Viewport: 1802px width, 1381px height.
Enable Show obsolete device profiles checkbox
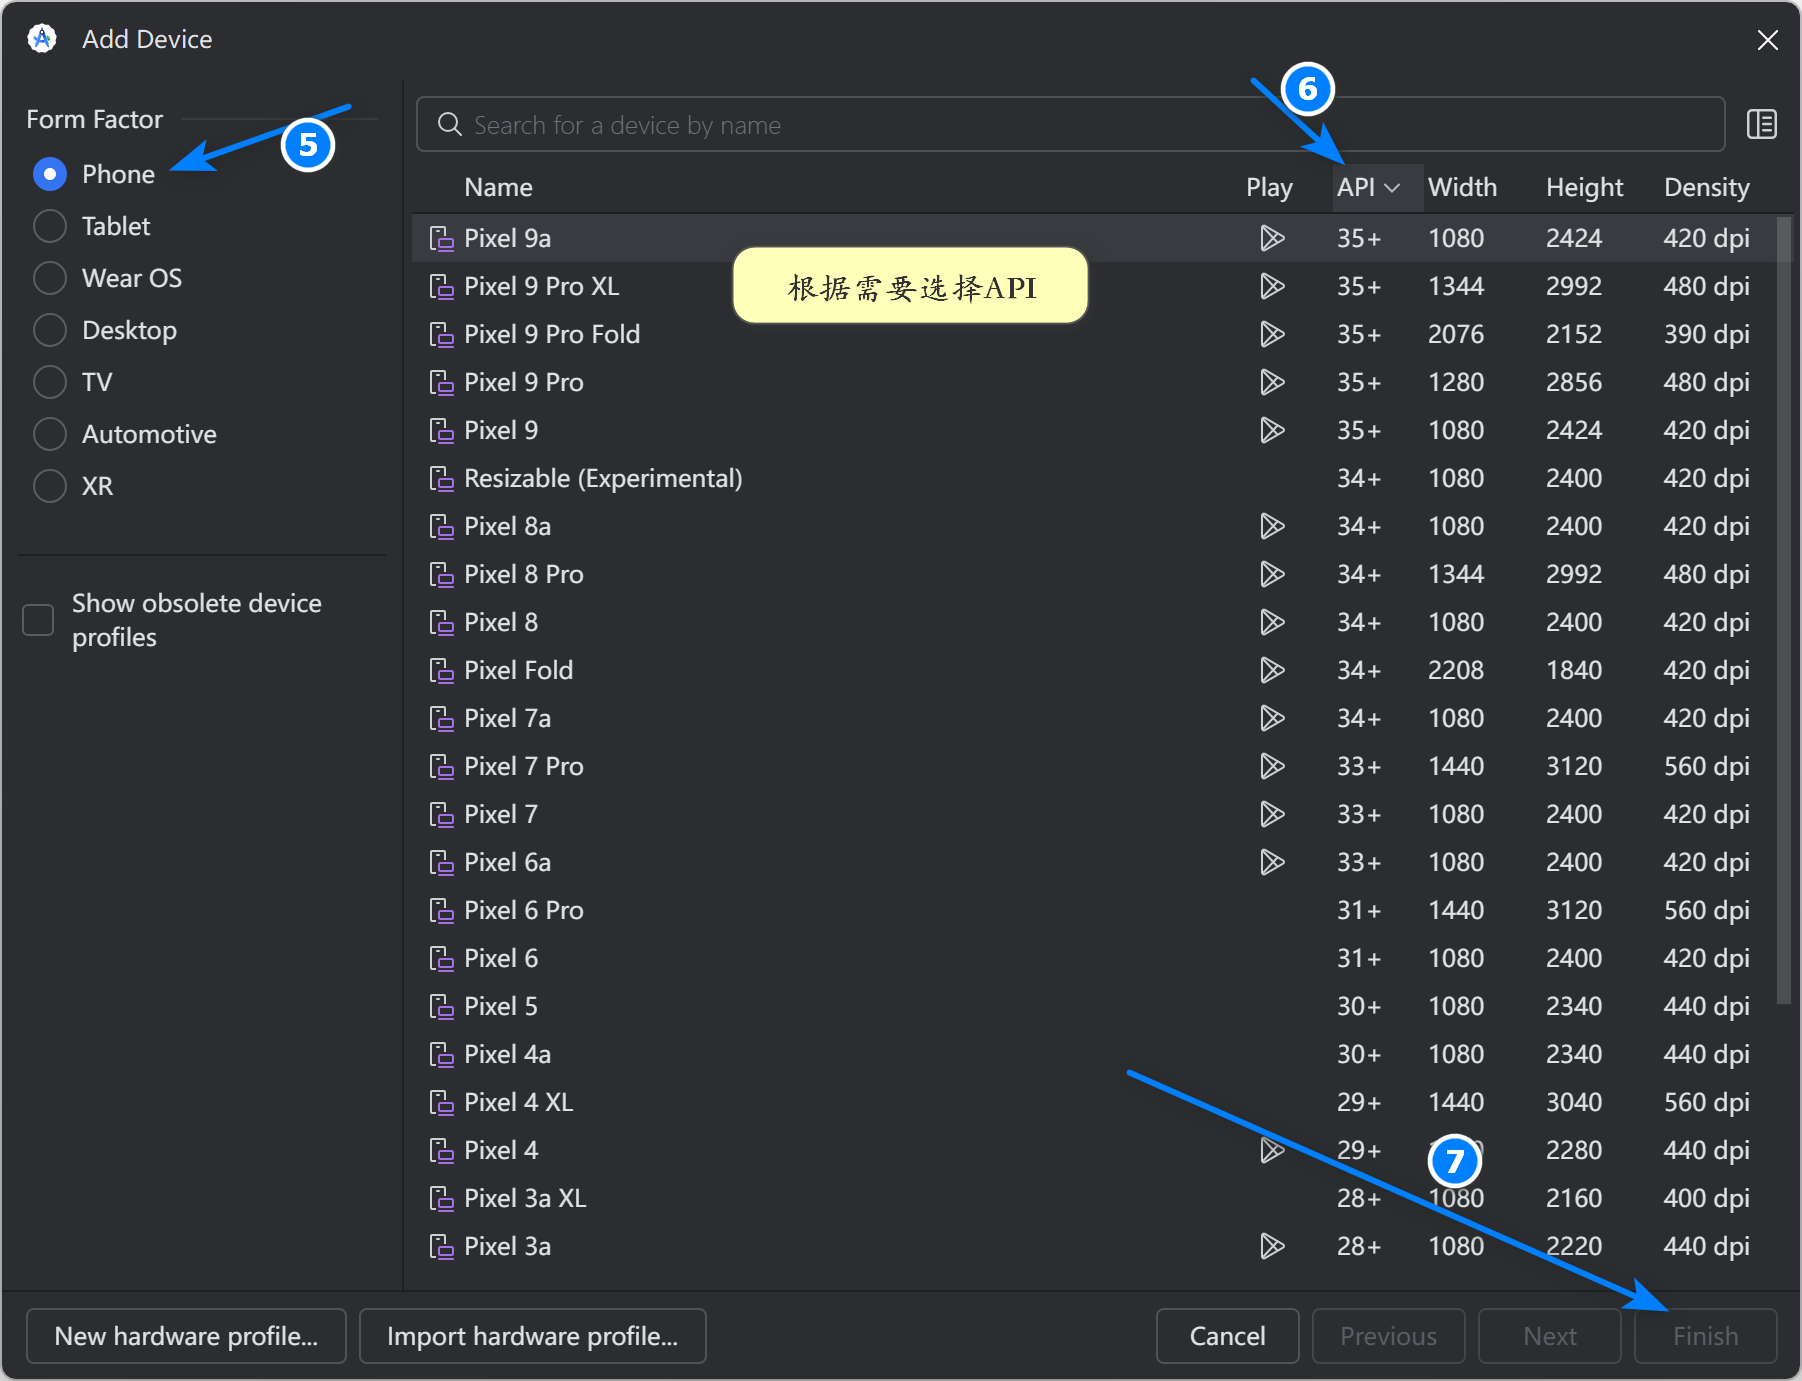click(x=38, y=620)
